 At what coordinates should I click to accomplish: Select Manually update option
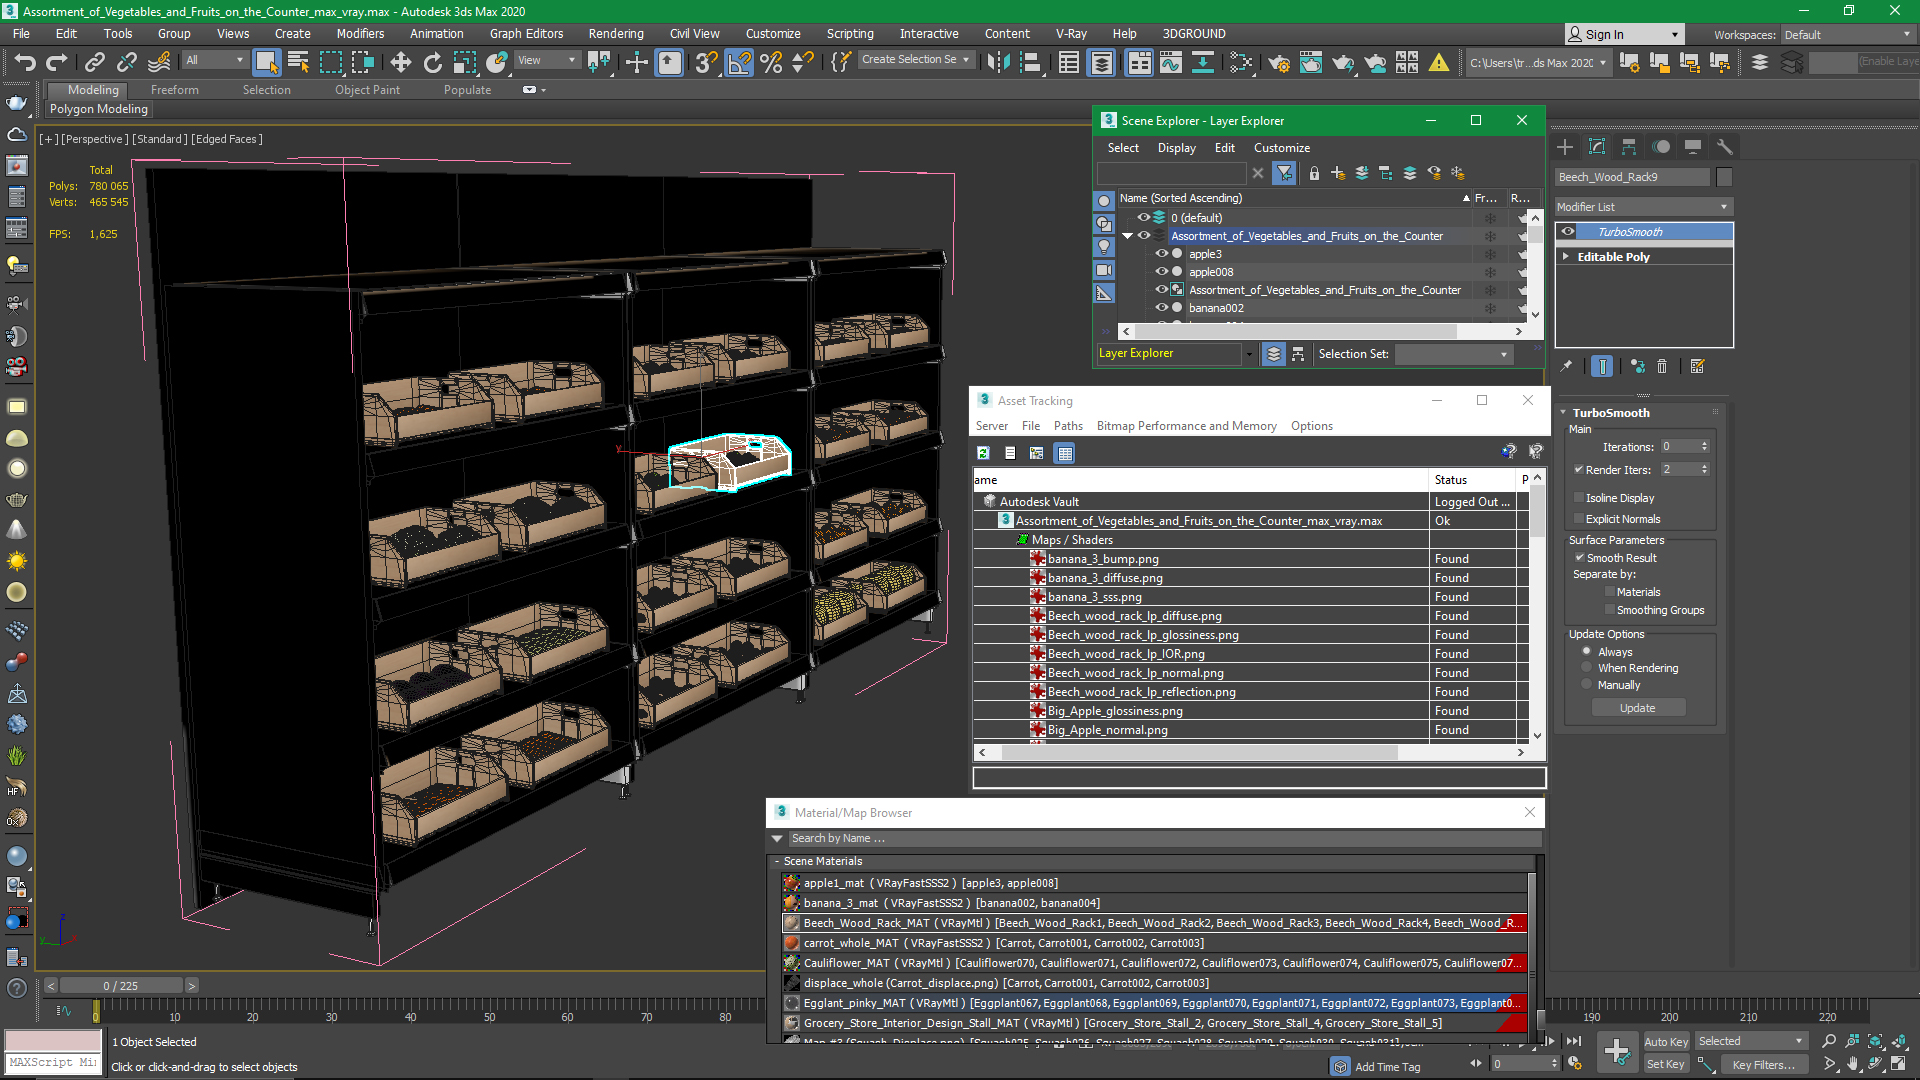pyautogui.click(x=1587, y=685)
